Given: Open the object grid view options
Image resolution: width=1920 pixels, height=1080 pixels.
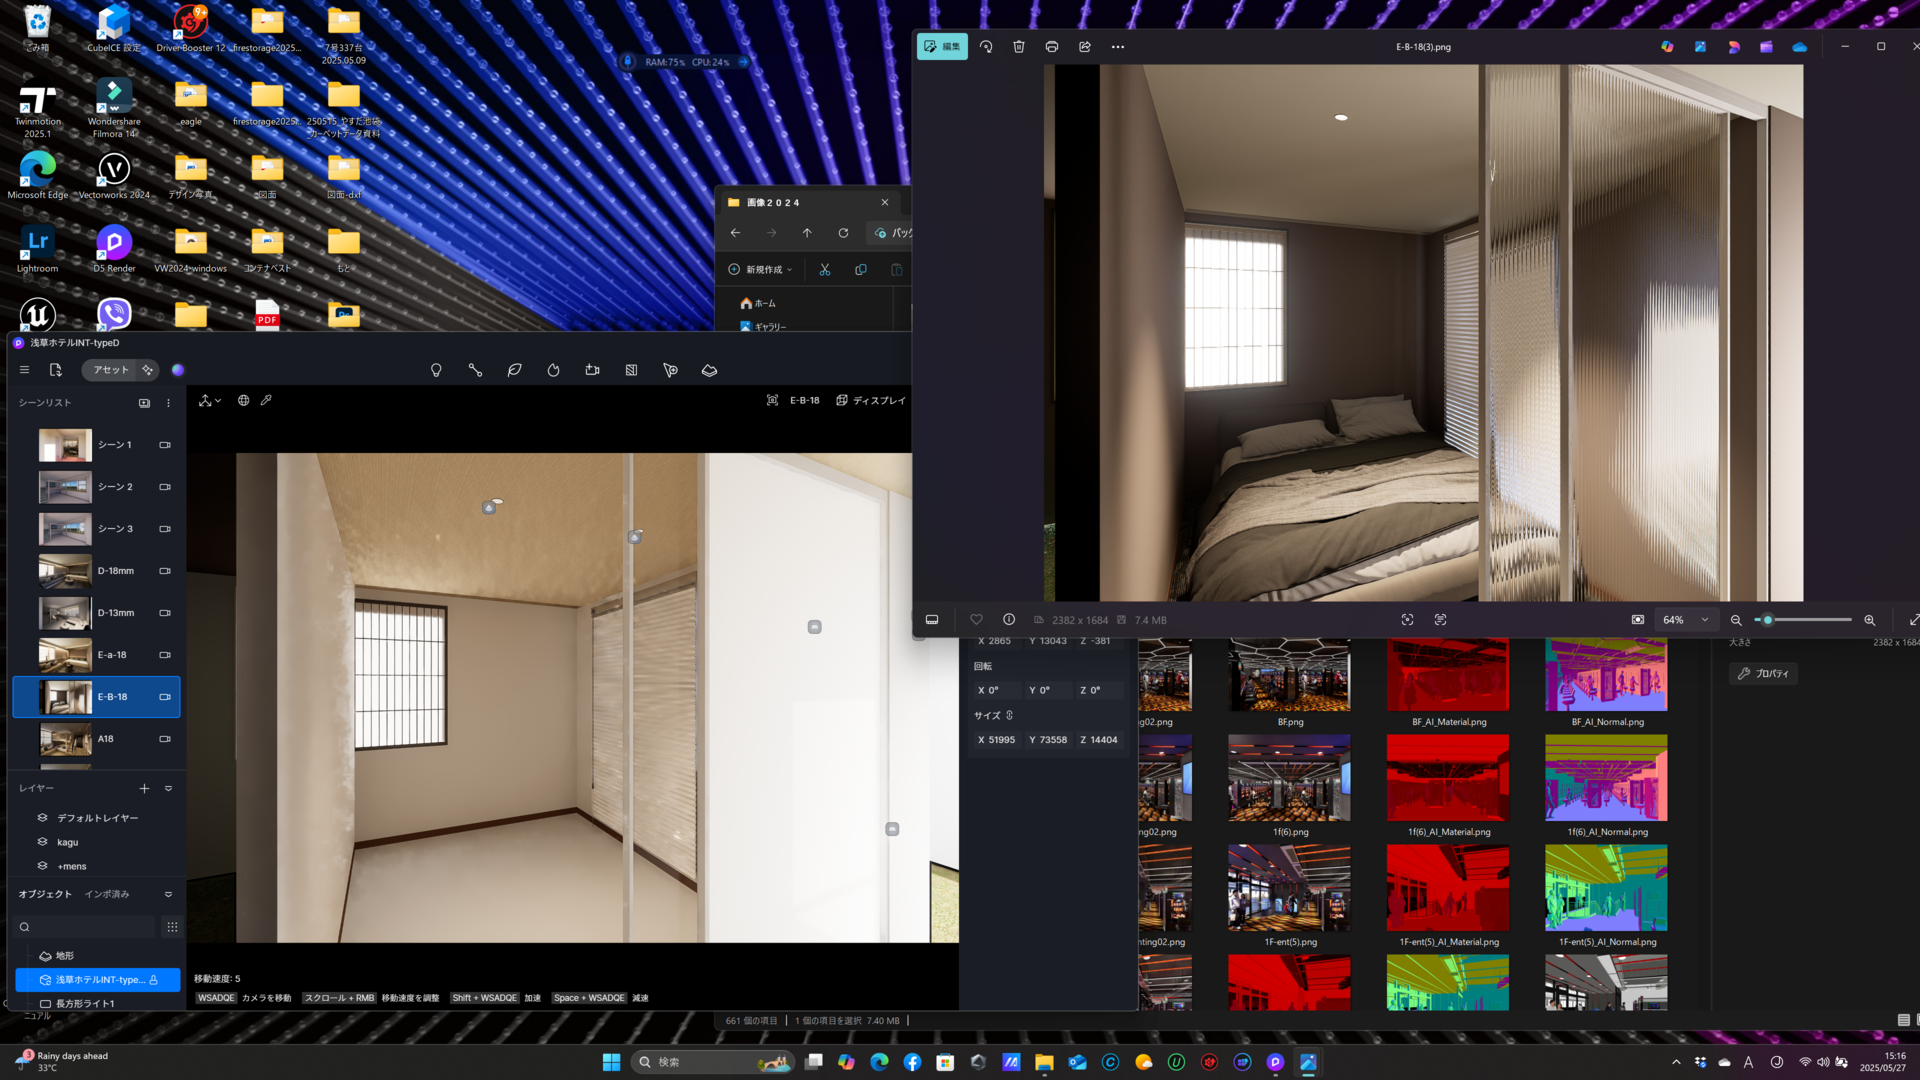Looking at the screenshot, I should [172, 927].
